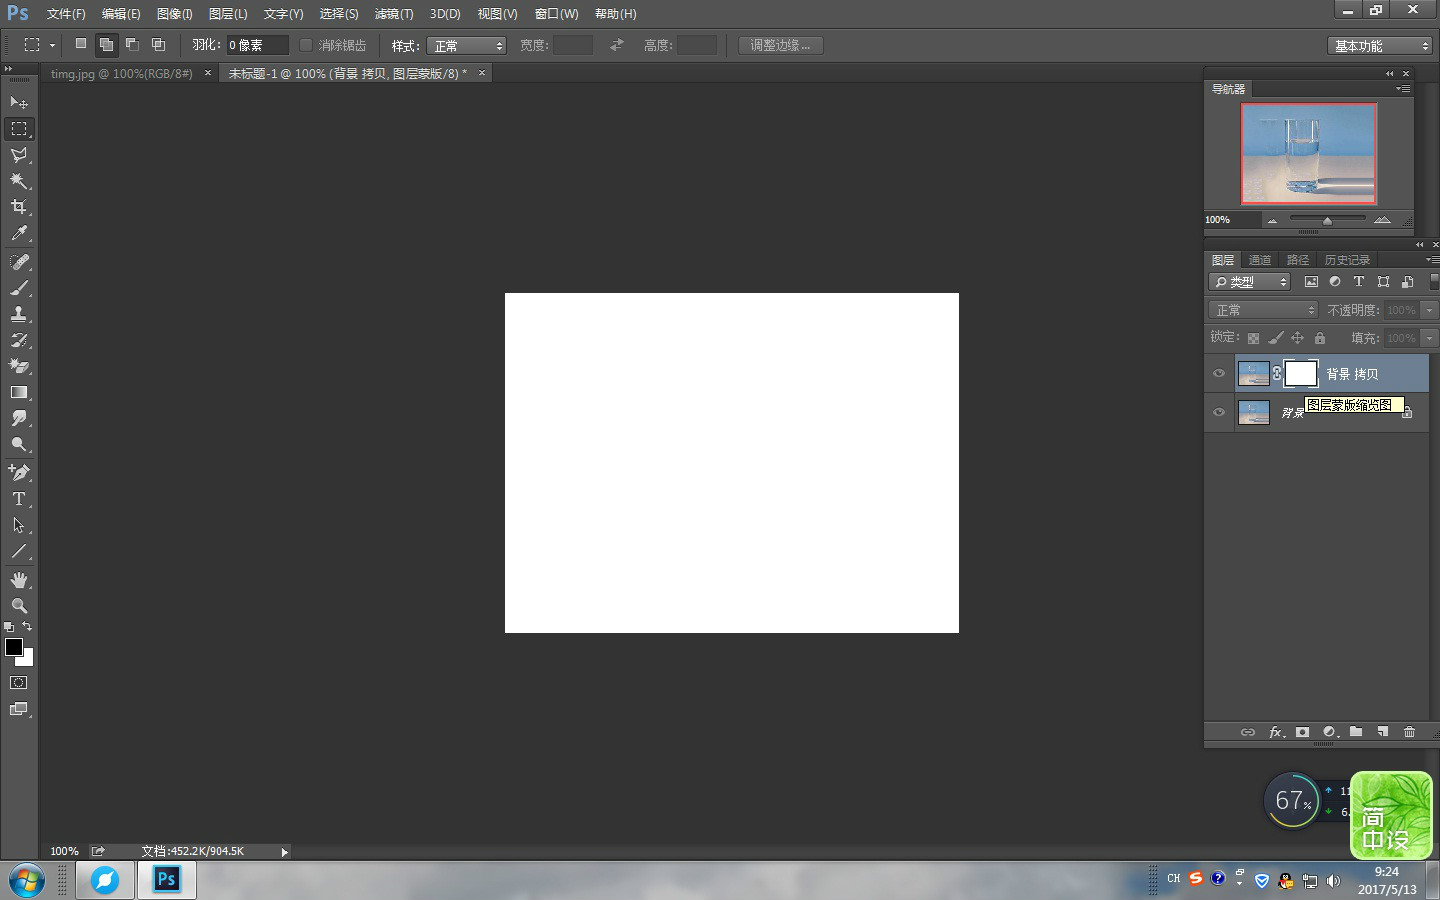The width and height of the screenshot is (1440, 900).
Task: Toggle Quick Mask mode
Action: [18, 683]
